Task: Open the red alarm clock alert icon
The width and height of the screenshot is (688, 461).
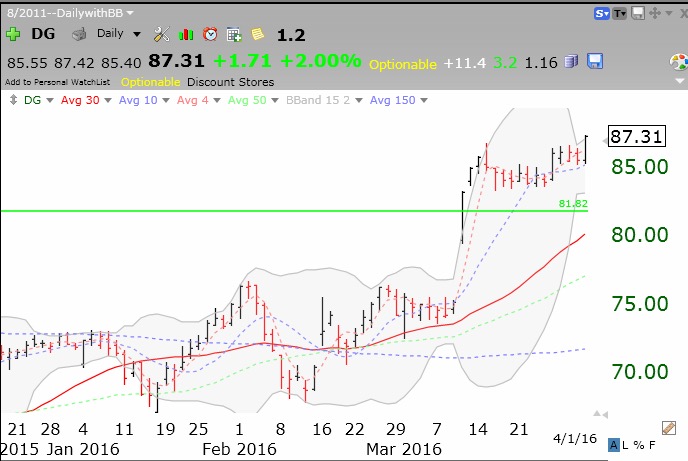Action: pyautogui.click(x=209, y=34)
